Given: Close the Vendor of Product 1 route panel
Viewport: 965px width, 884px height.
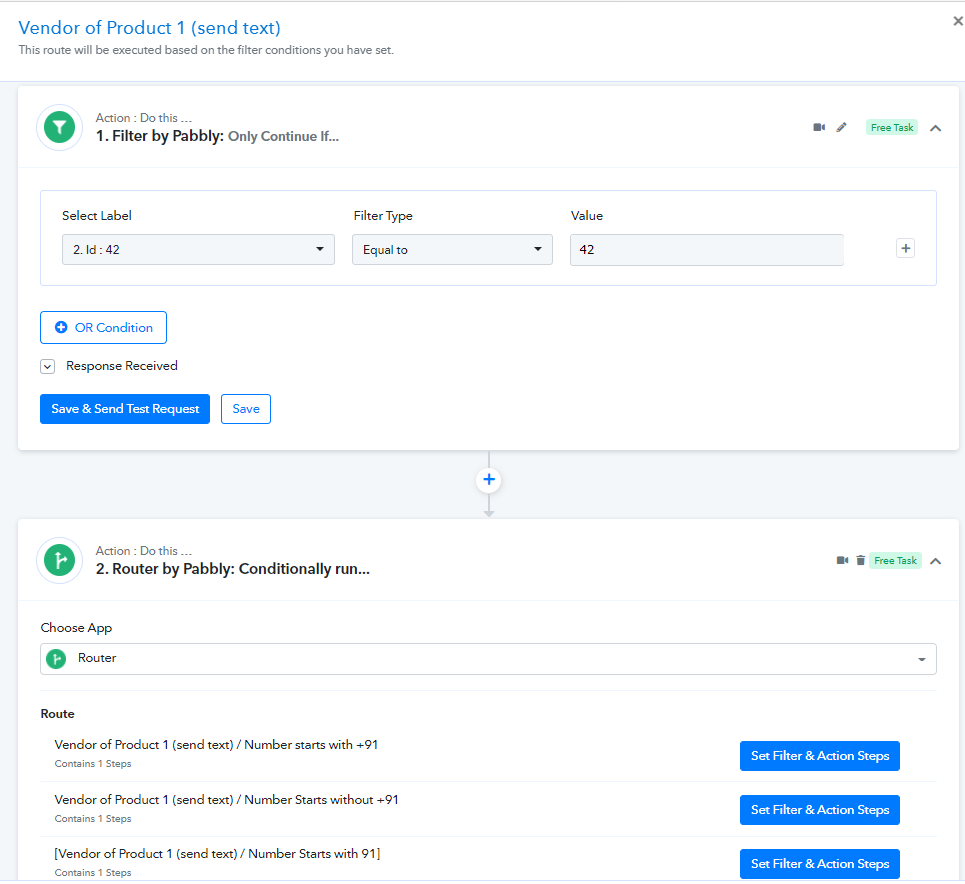Looking at the screenshot, I should 958,21.
